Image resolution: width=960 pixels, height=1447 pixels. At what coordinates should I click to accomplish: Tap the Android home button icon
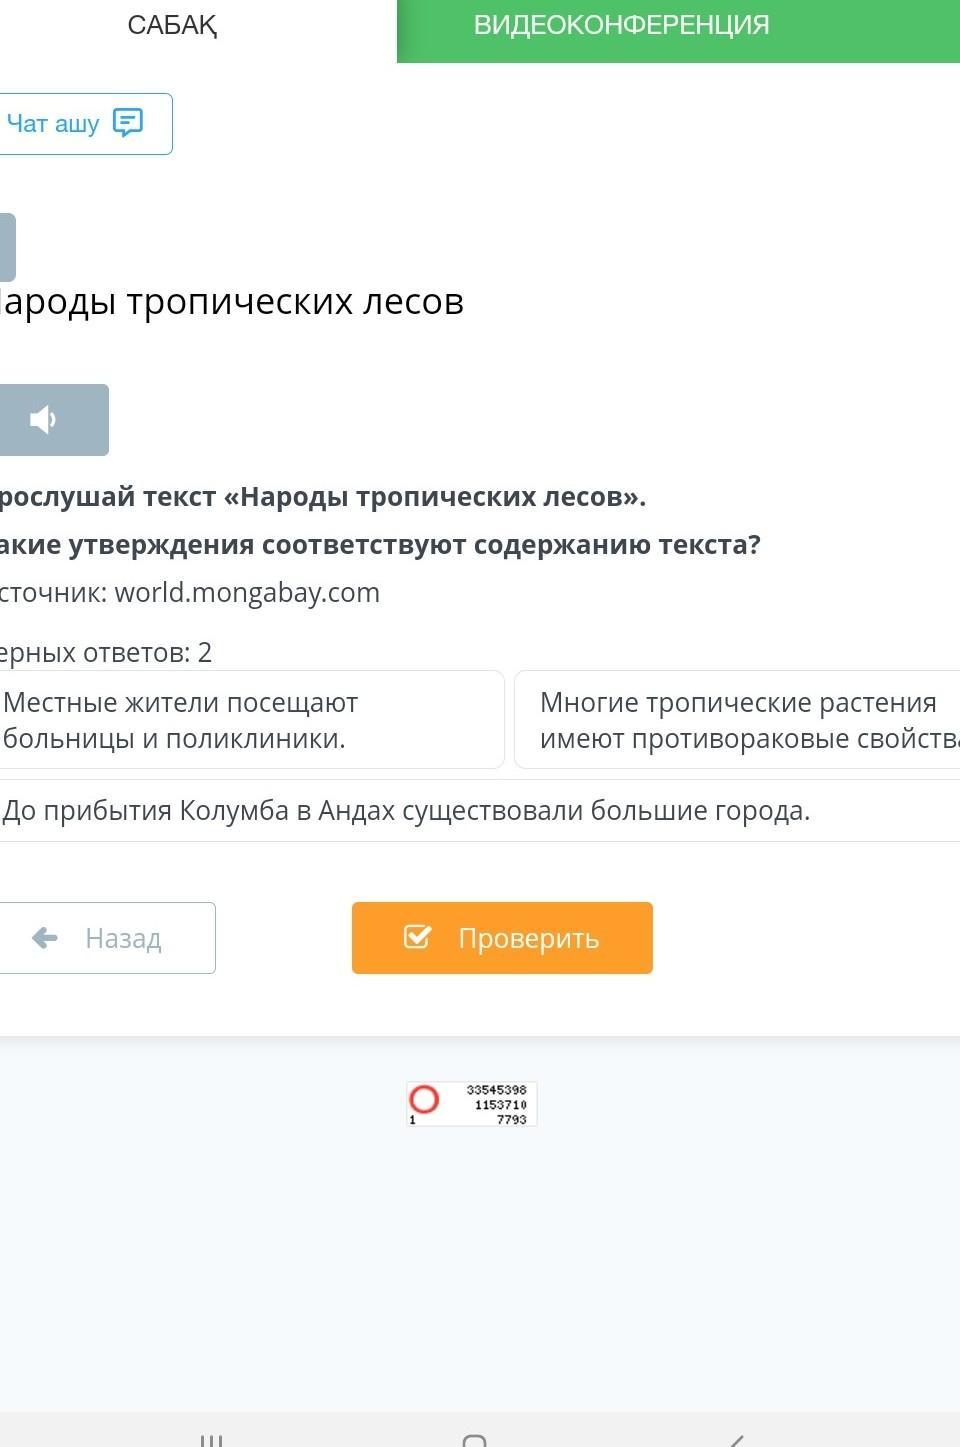click(475, 1440)
